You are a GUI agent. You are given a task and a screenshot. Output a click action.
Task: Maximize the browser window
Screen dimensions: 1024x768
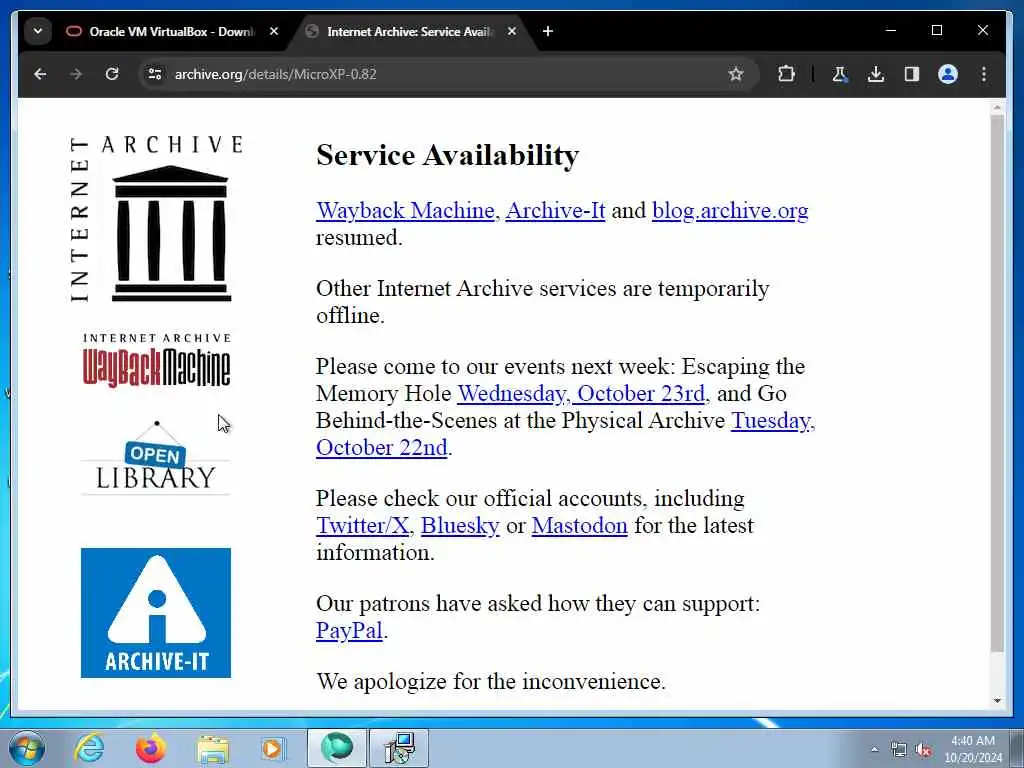point(936,31)
